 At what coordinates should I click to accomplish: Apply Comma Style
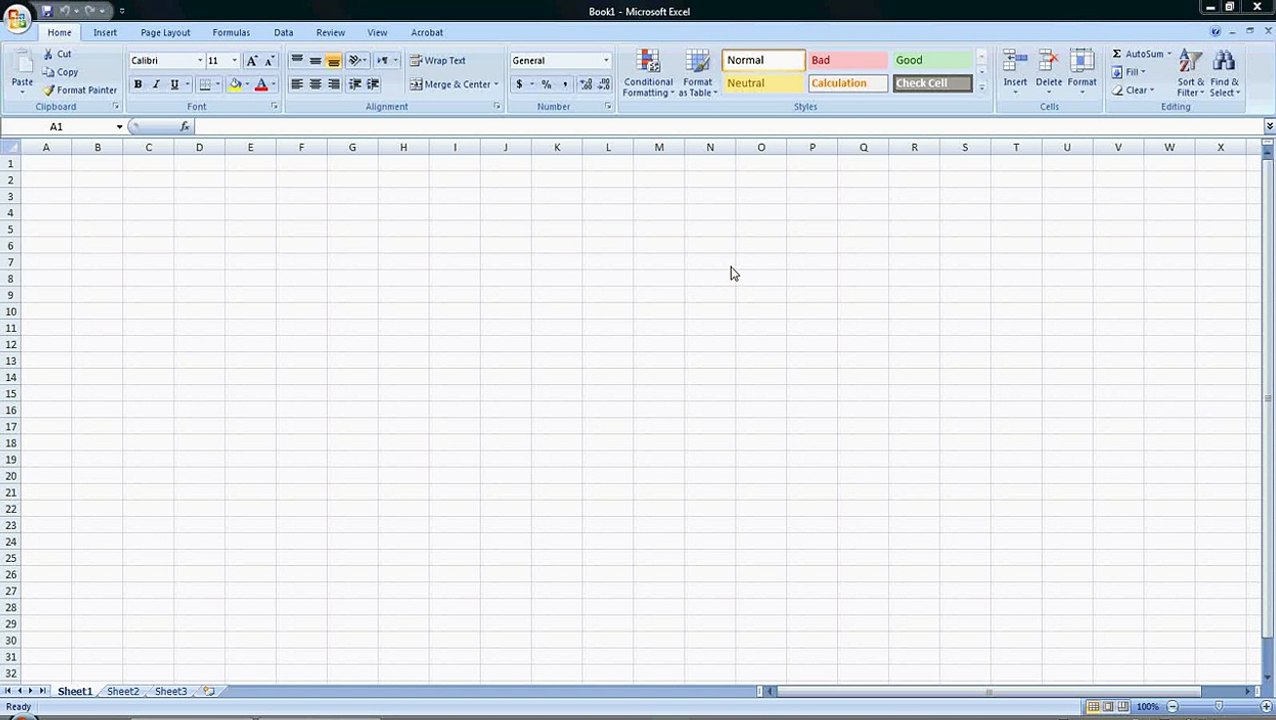pyautogui.click(x=564, y=85)
